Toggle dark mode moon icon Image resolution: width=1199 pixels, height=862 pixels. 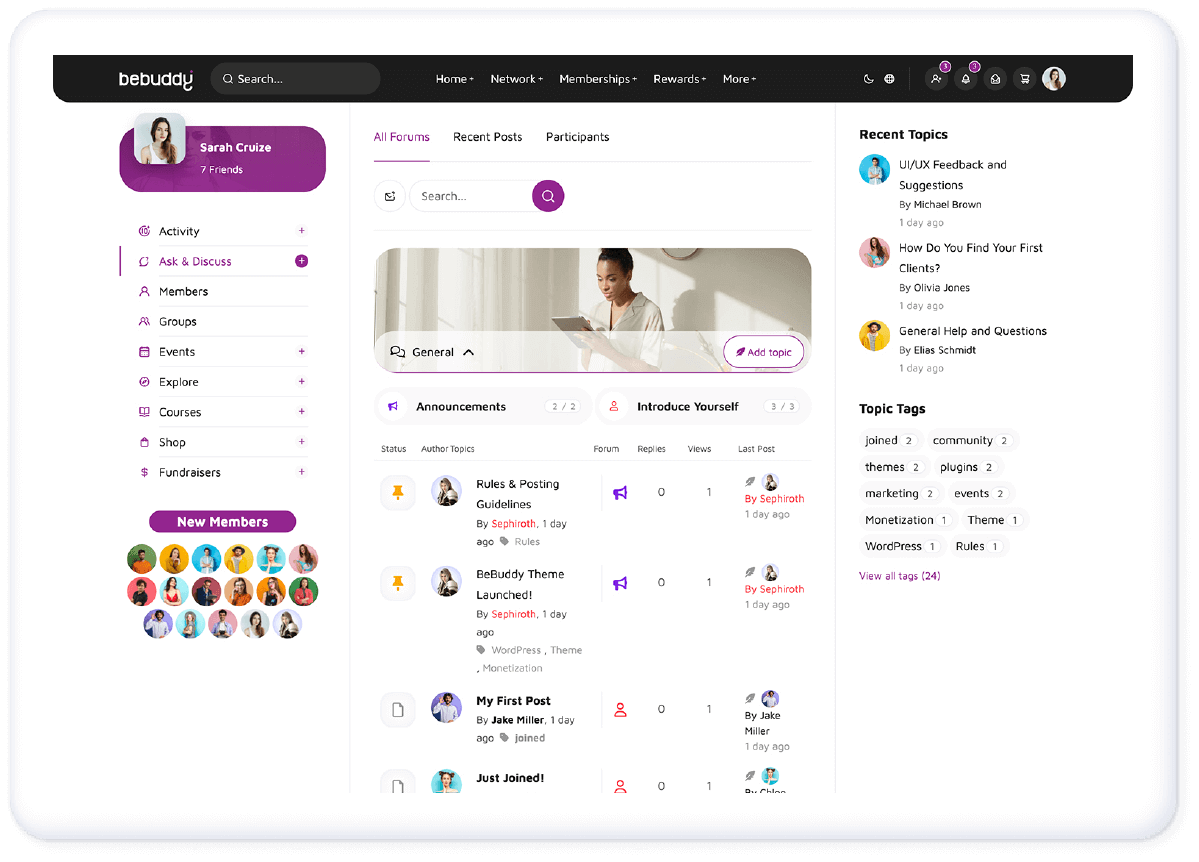point(868,79)
